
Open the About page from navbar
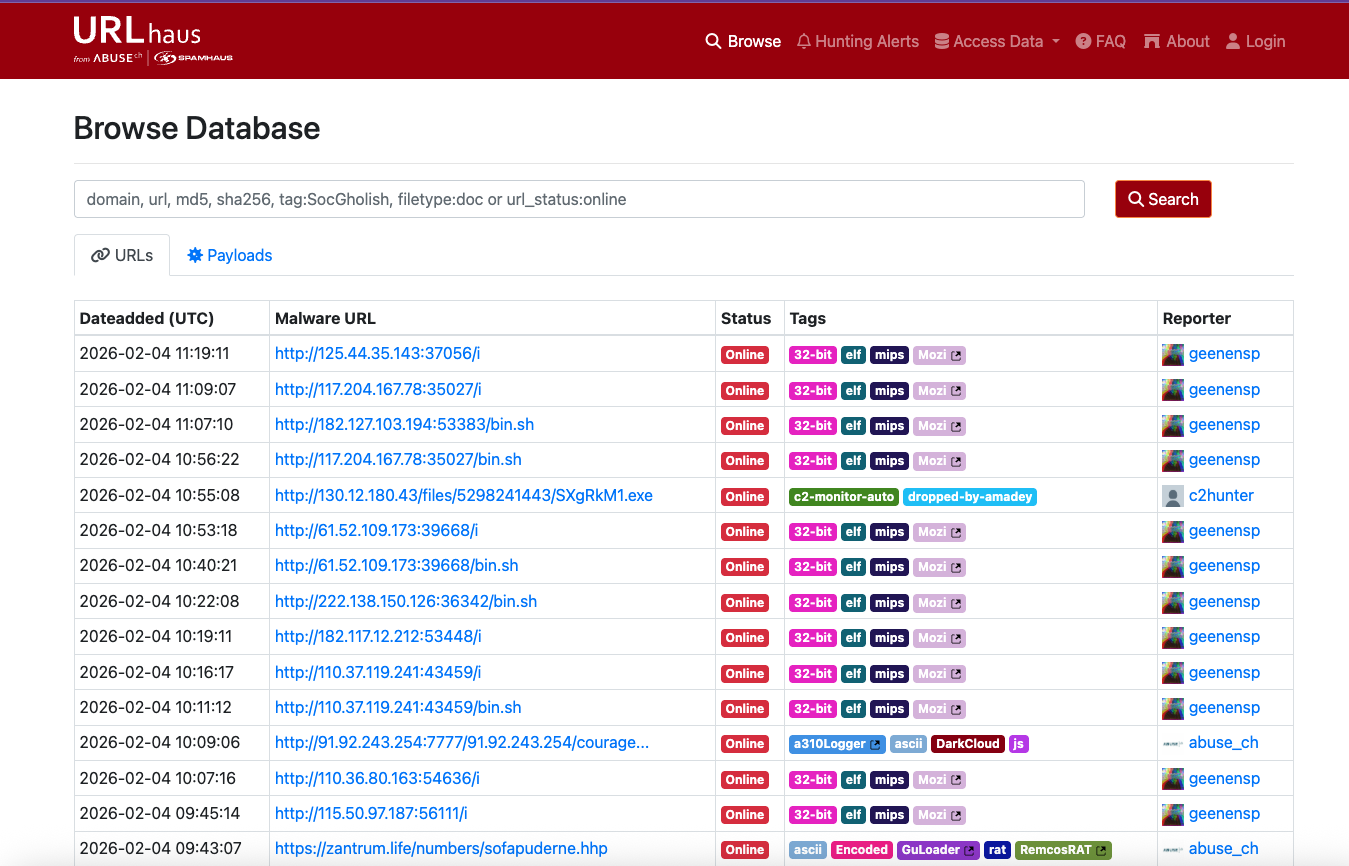point(1176,41)
